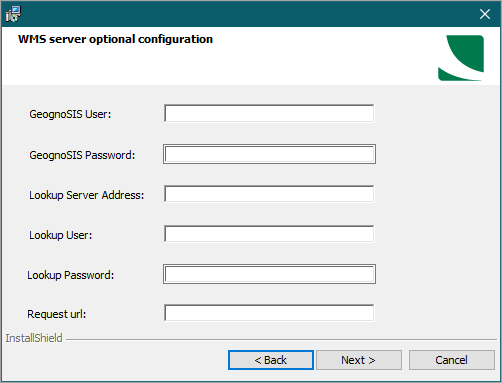Cancel the installation wizard
The width and height of the screenshot is (502, 383).
[x=452, y=360]
